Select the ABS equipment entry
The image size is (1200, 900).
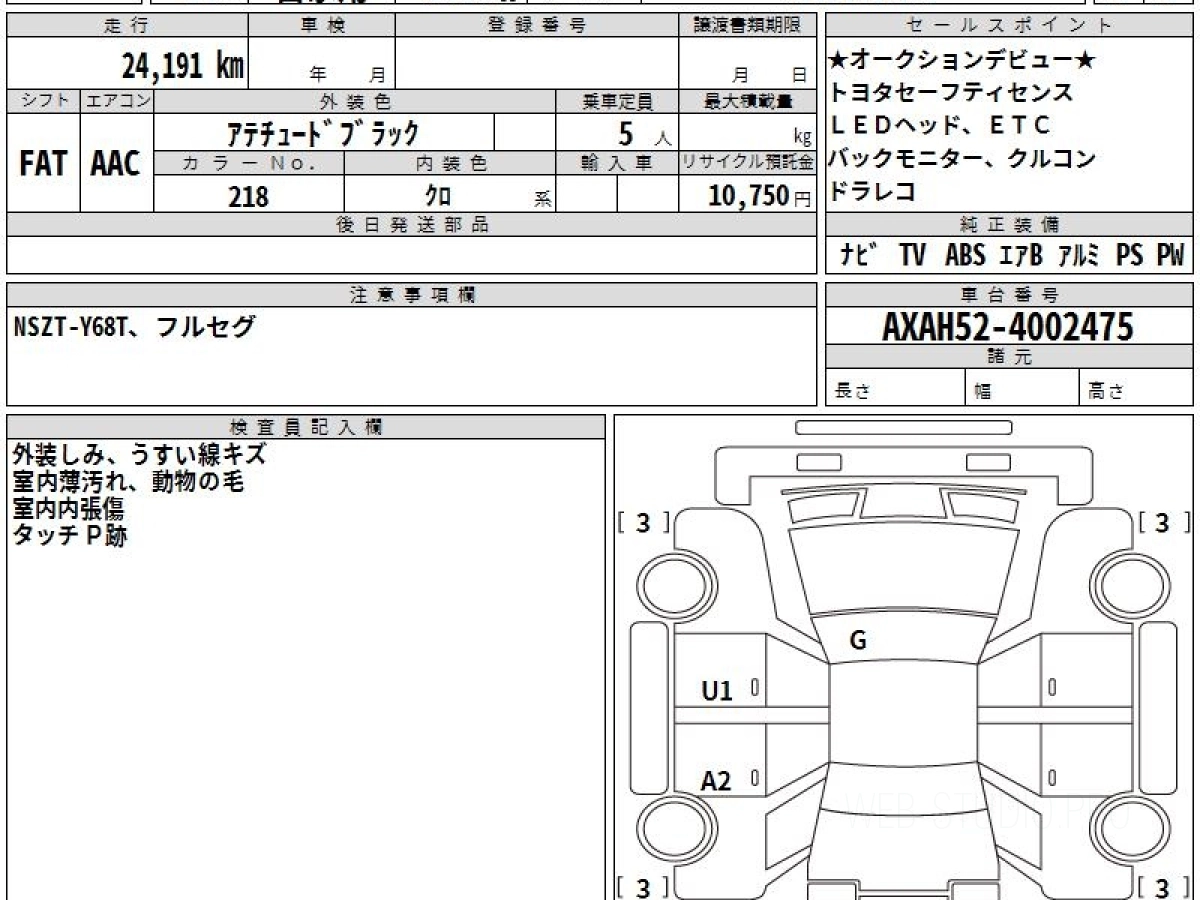(965, 255)
